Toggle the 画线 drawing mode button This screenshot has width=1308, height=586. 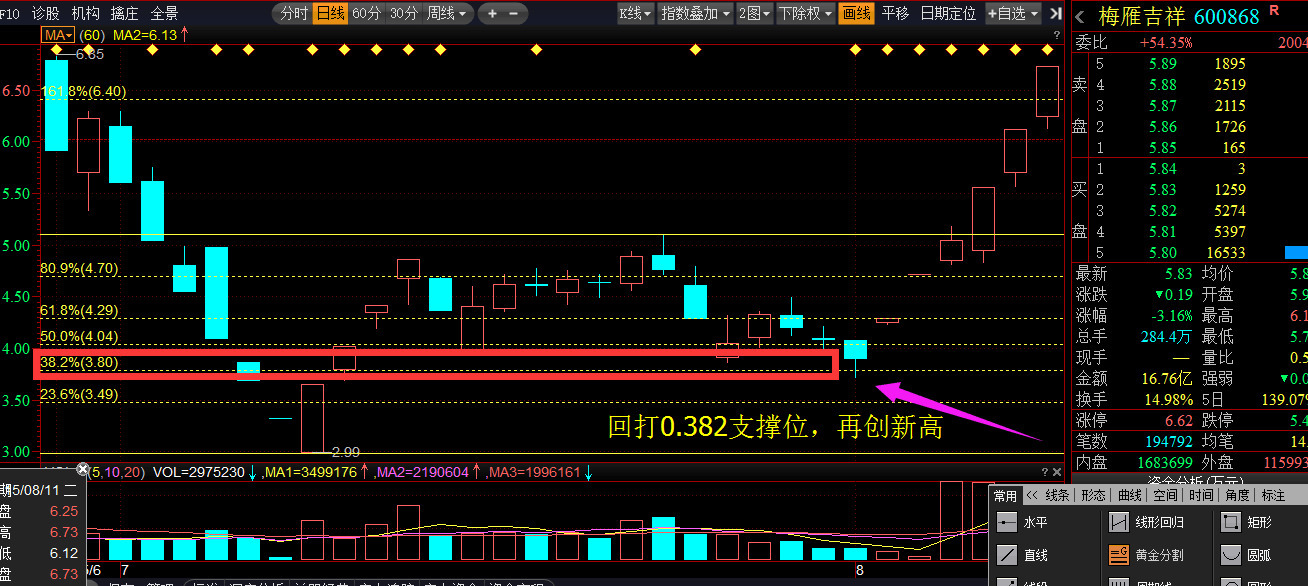856,14
